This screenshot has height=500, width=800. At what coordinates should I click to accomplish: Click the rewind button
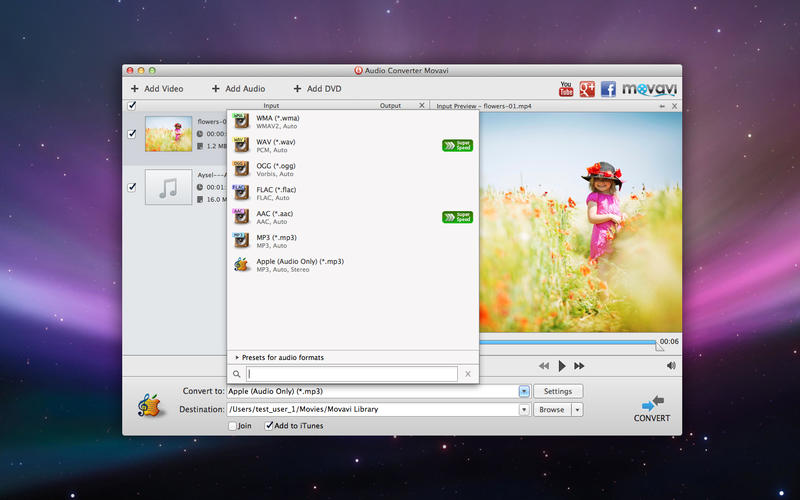click(544, 366)
